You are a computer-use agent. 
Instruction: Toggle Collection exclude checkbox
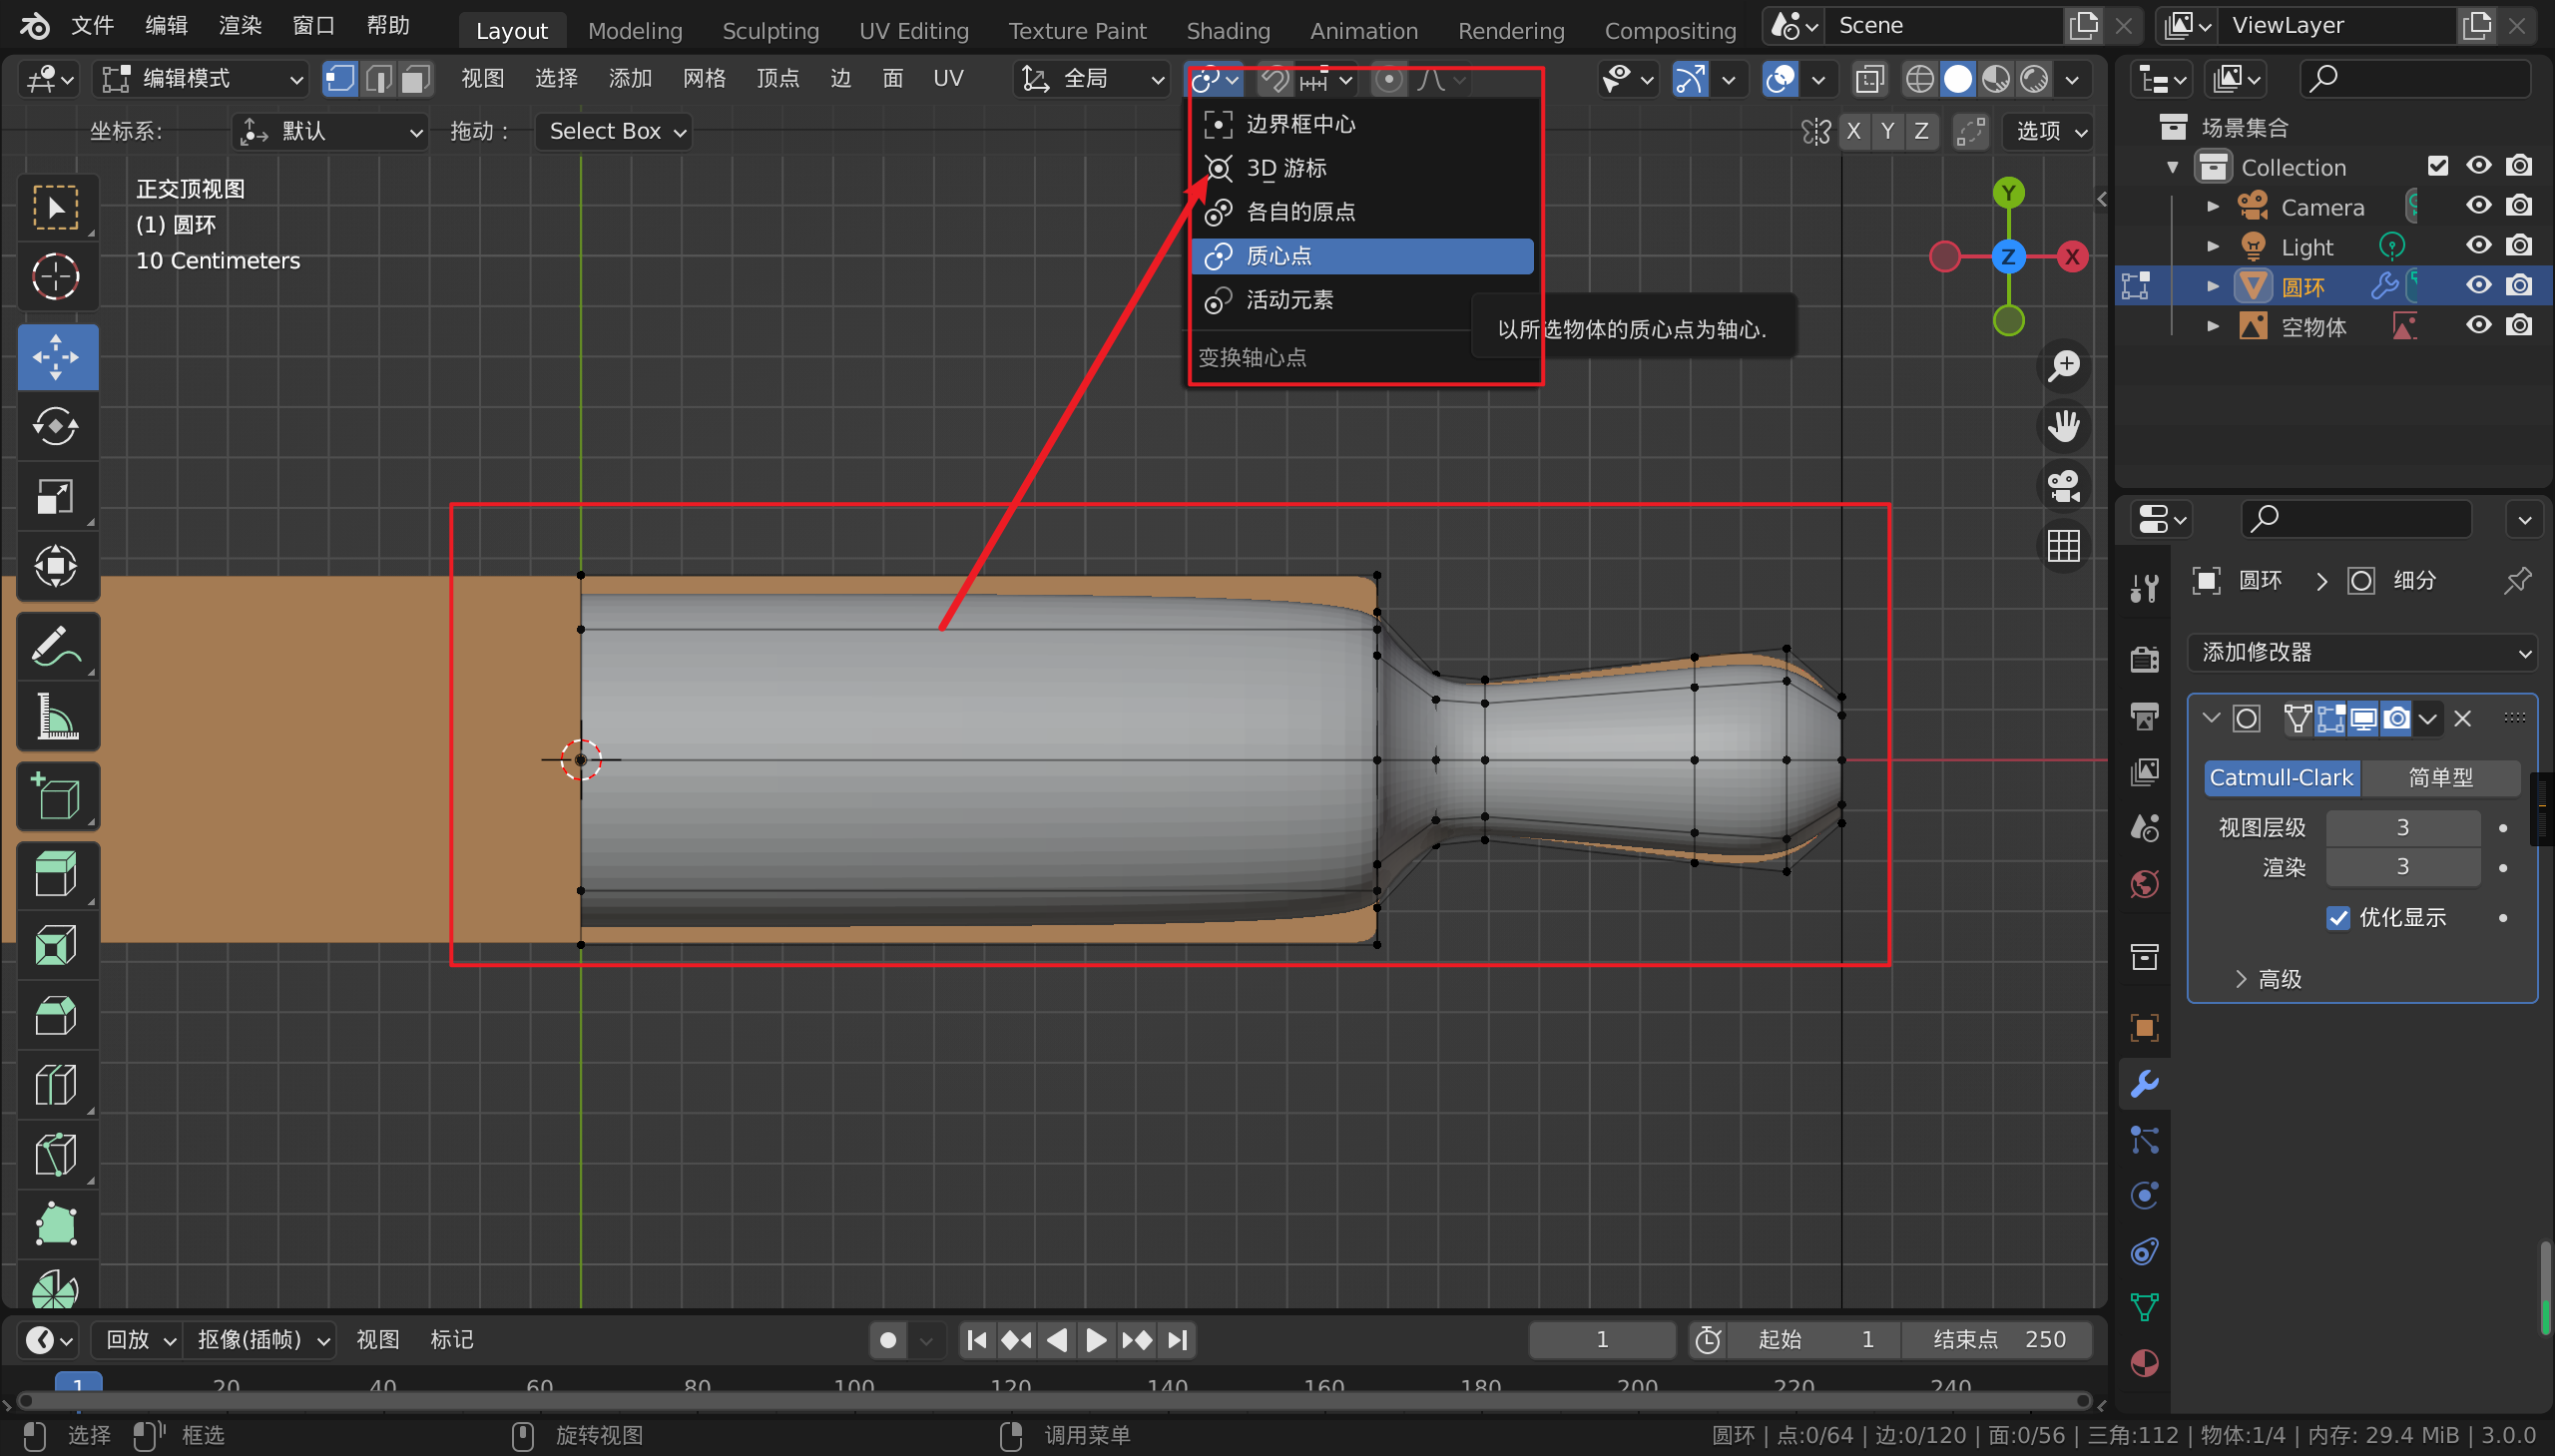[2438, 166]
